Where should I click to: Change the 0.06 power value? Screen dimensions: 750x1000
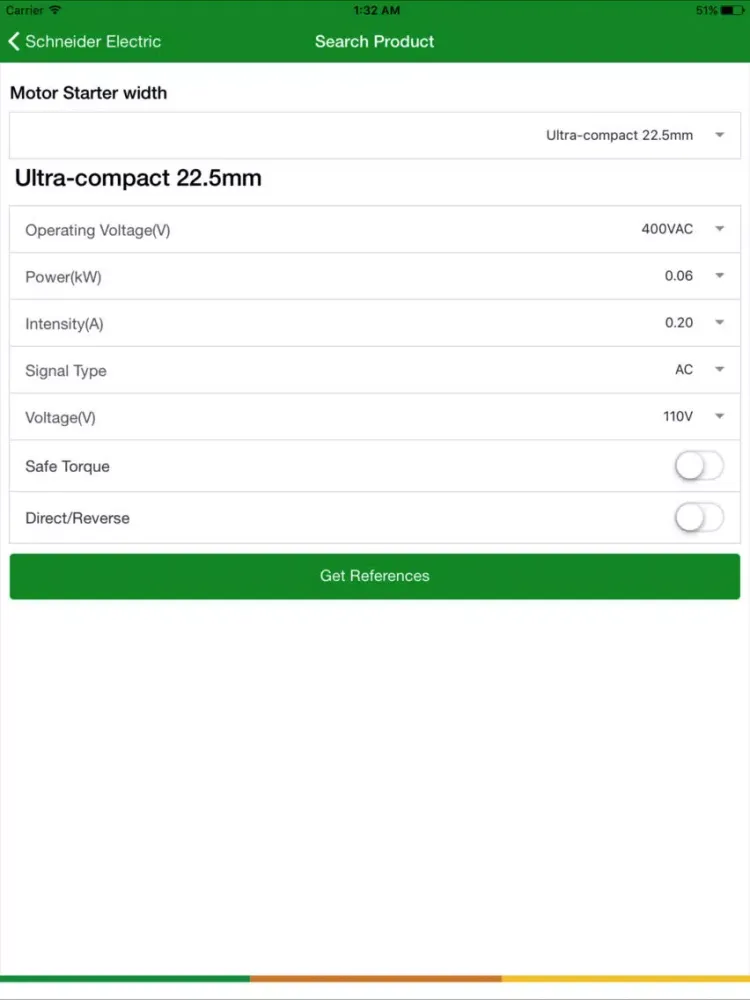click(679, 276)
